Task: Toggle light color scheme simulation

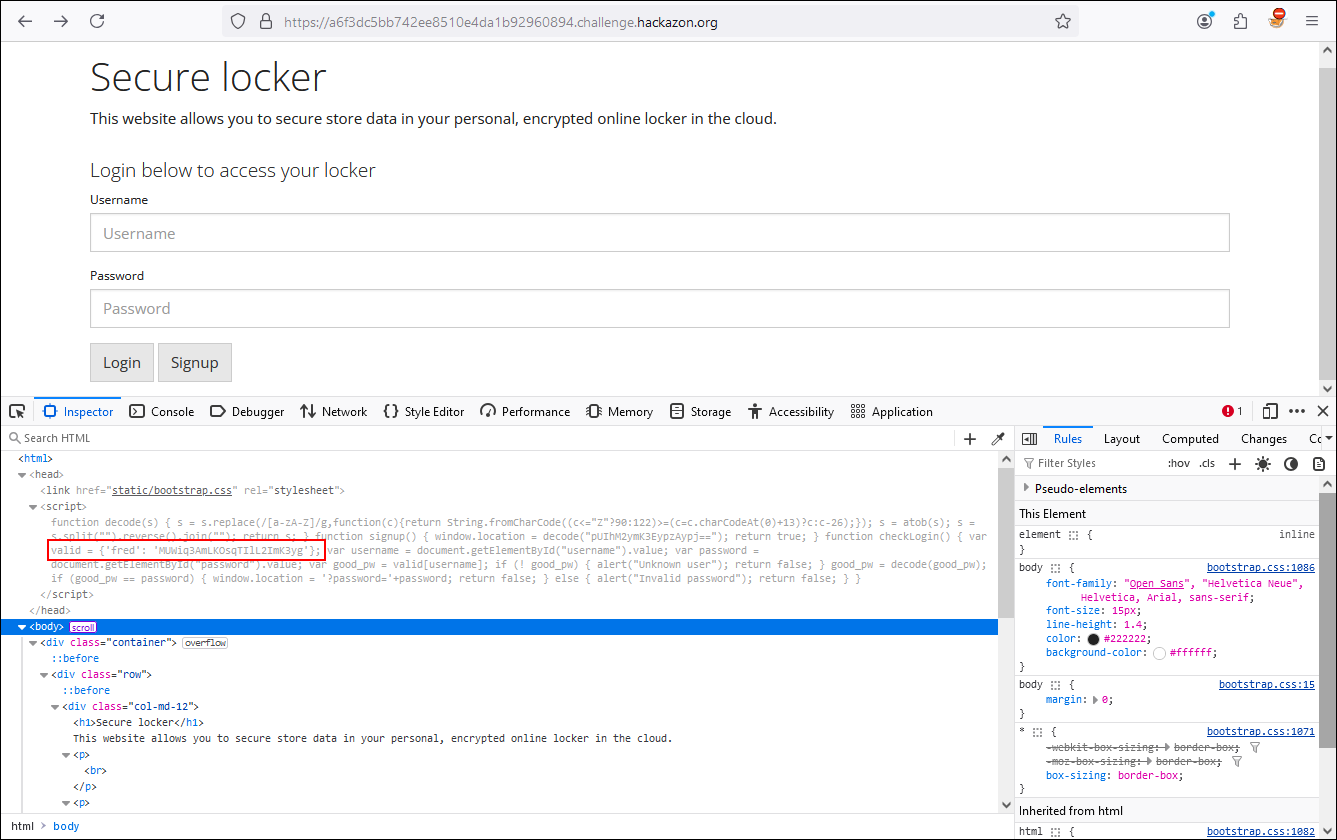Action: tap(1263, 464)
